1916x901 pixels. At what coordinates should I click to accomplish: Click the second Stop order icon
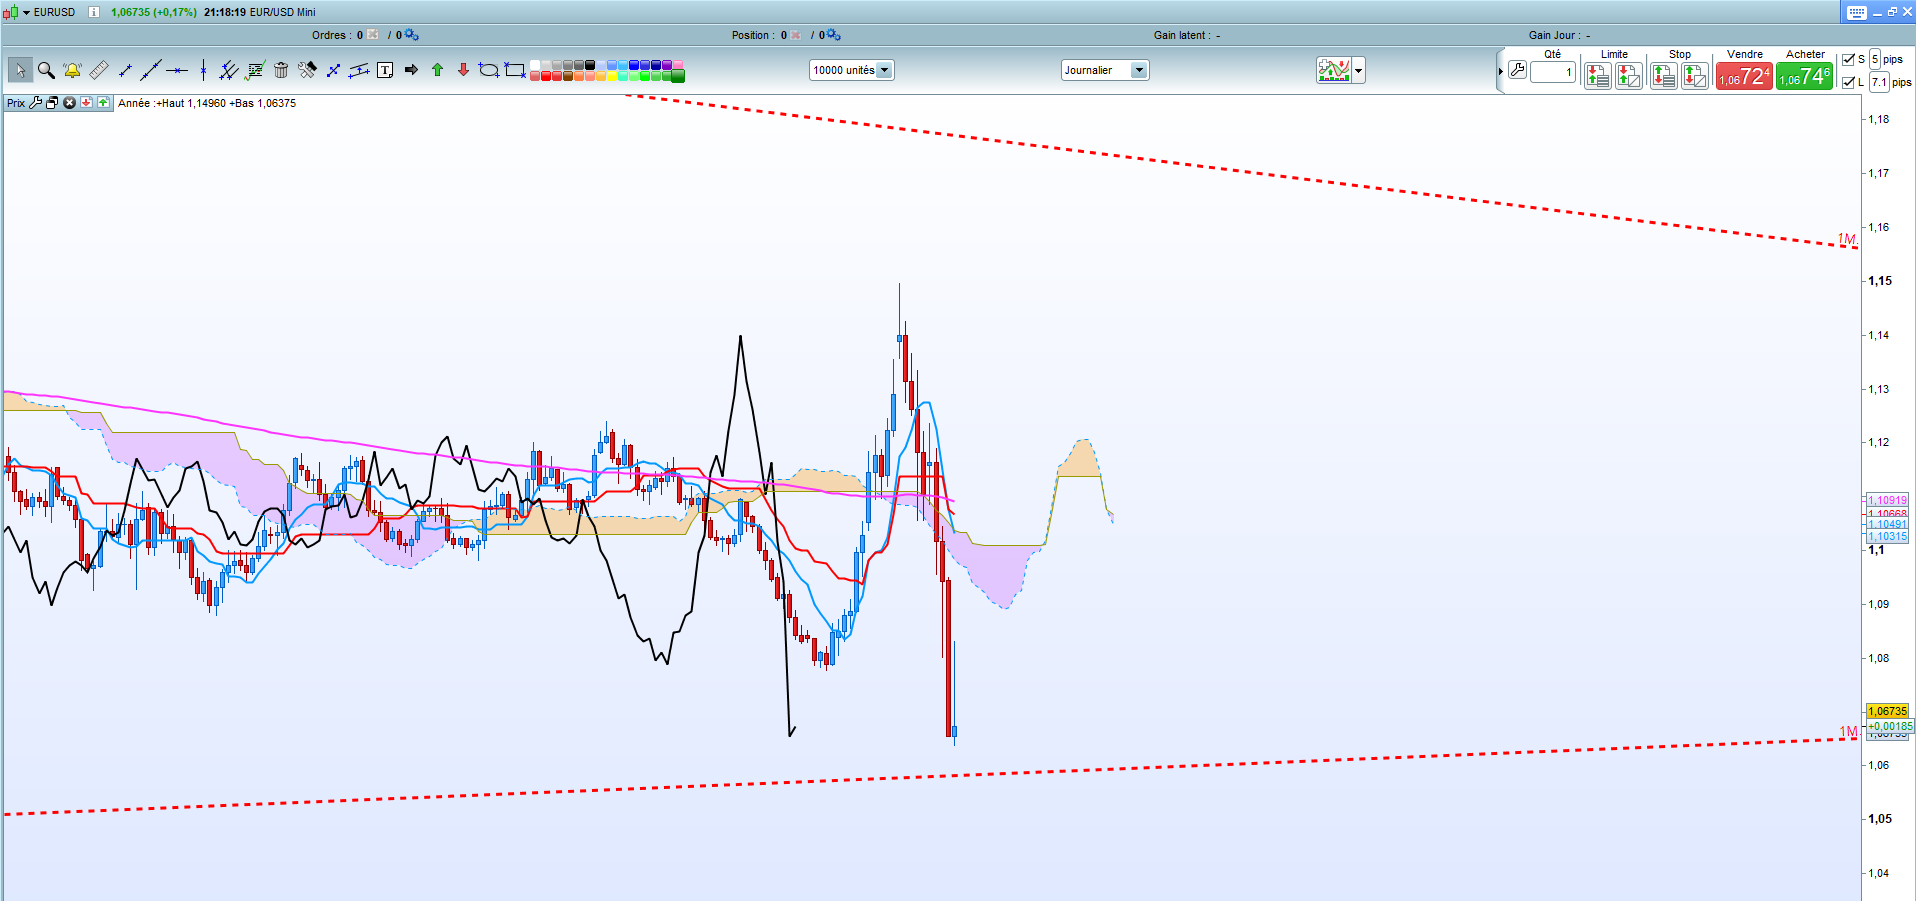click(1695, 76)
